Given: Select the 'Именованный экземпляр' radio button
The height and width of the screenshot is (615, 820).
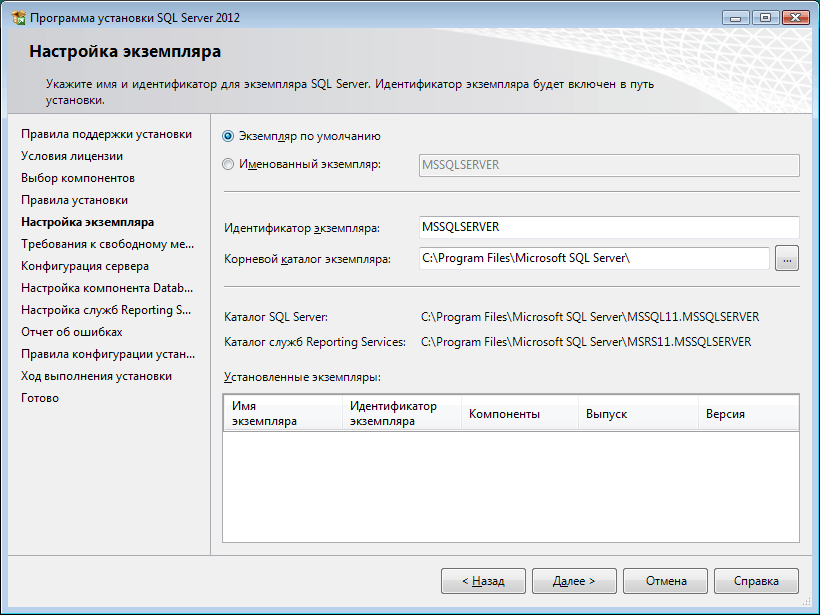Looking at the screenshot, I should [229, 164].
